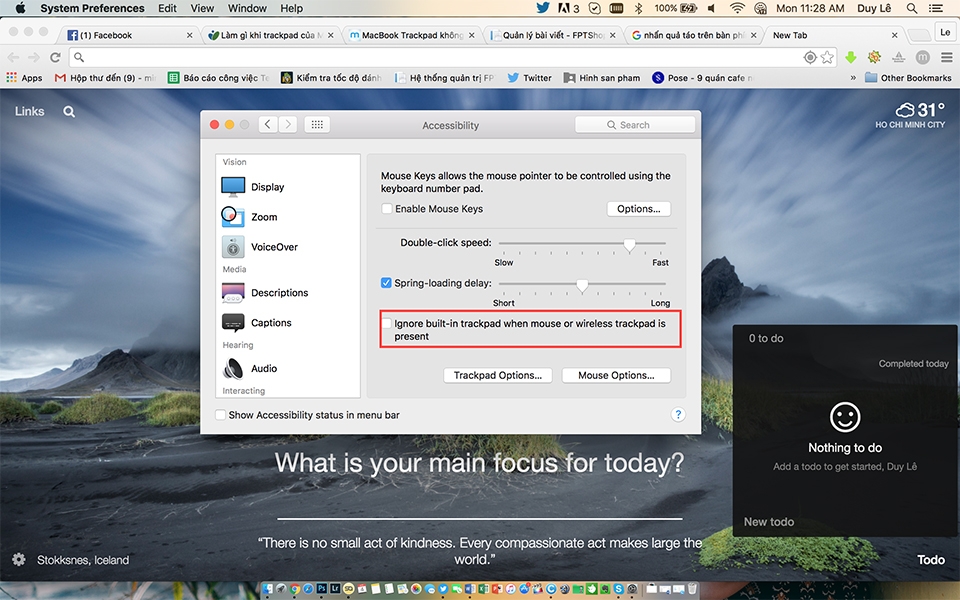Image resolution: width=960 pixels, height=600 pixels.
Task: Open Skype from the Dock
Action: (618, 589)
